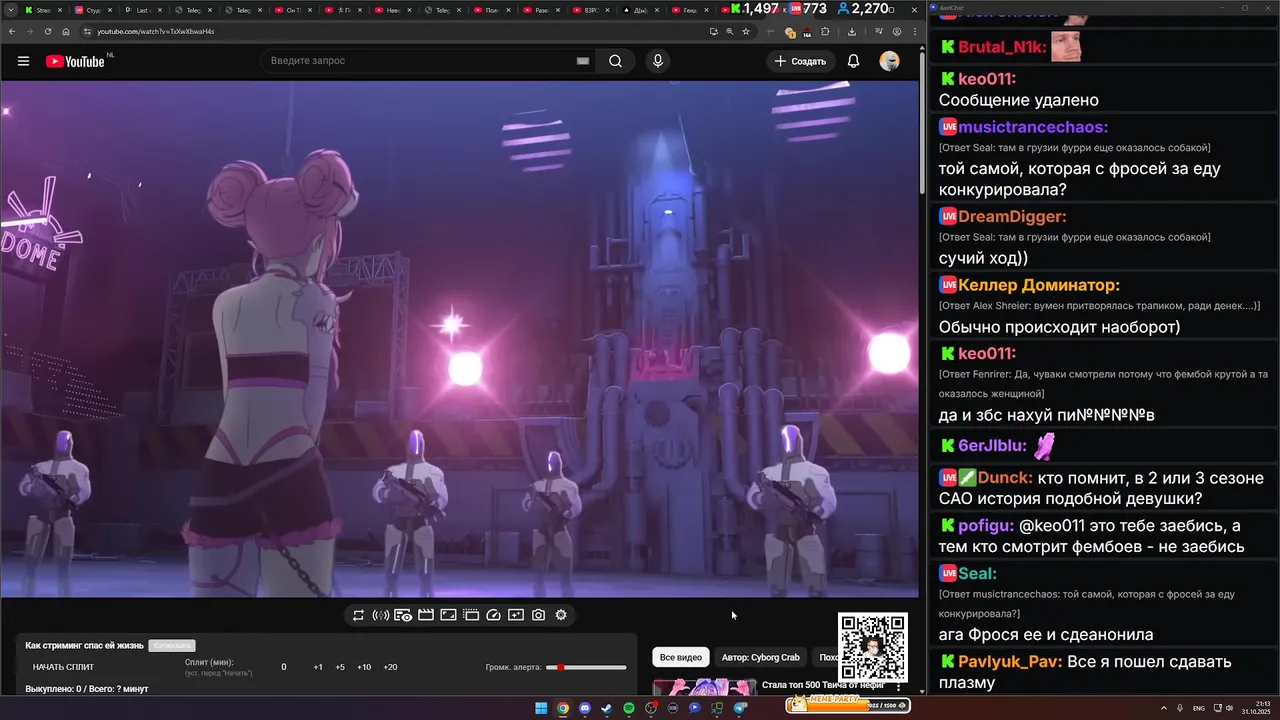Click the card-with-eye icon in player toolbar
Viewport: 1280px width, 720px height.
[403, 615]
